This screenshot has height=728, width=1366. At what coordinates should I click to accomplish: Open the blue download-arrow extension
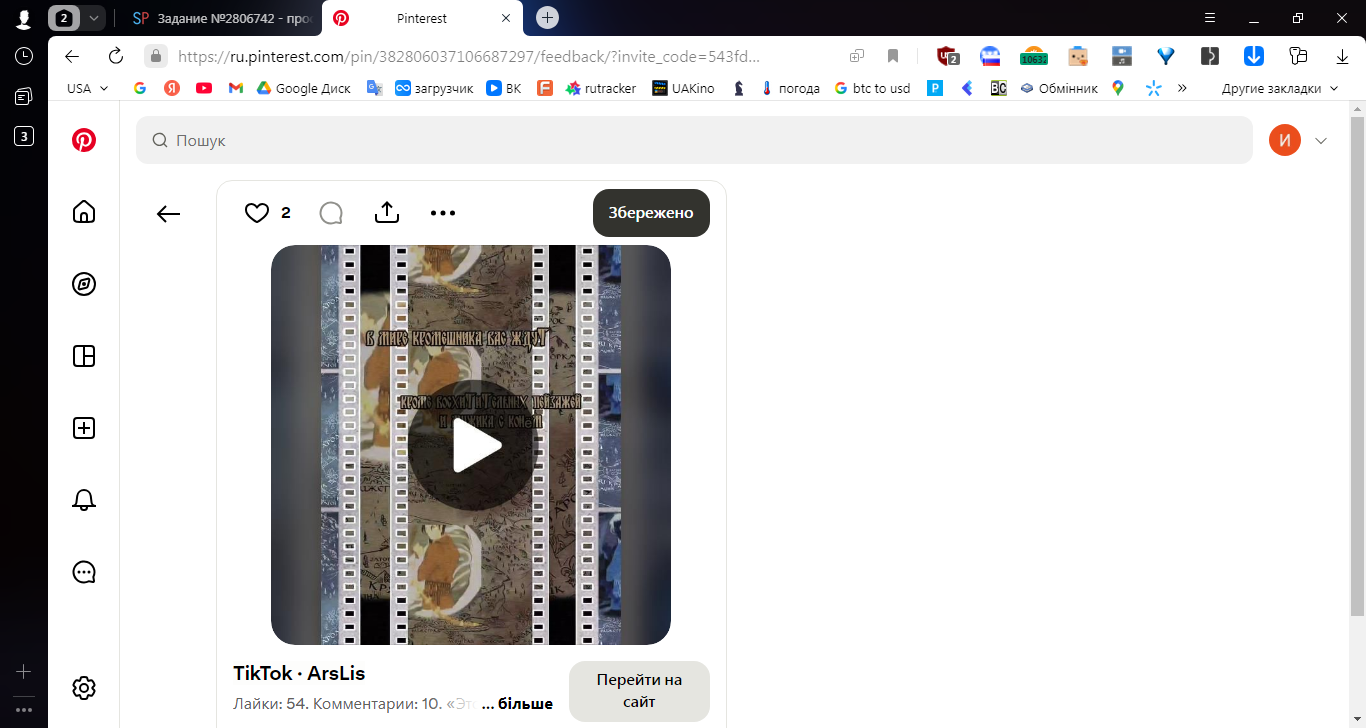click(1254, 56)
